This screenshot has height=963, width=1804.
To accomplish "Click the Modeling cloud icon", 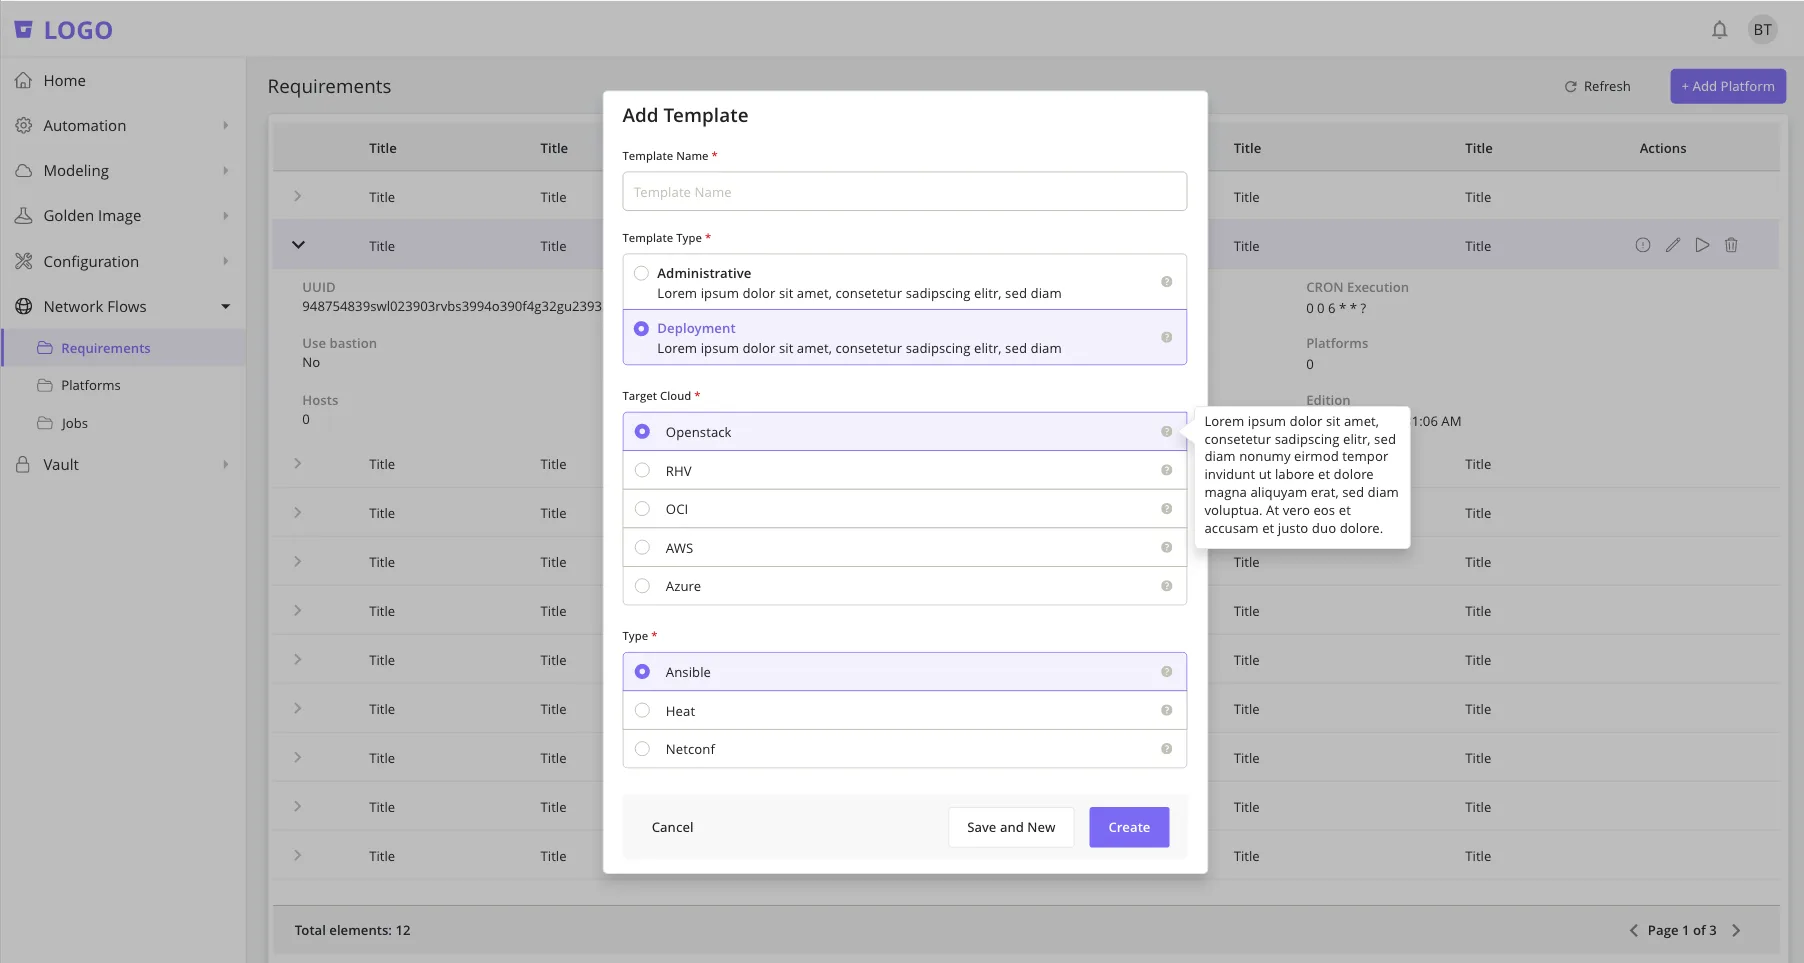I will click(23, 171).
